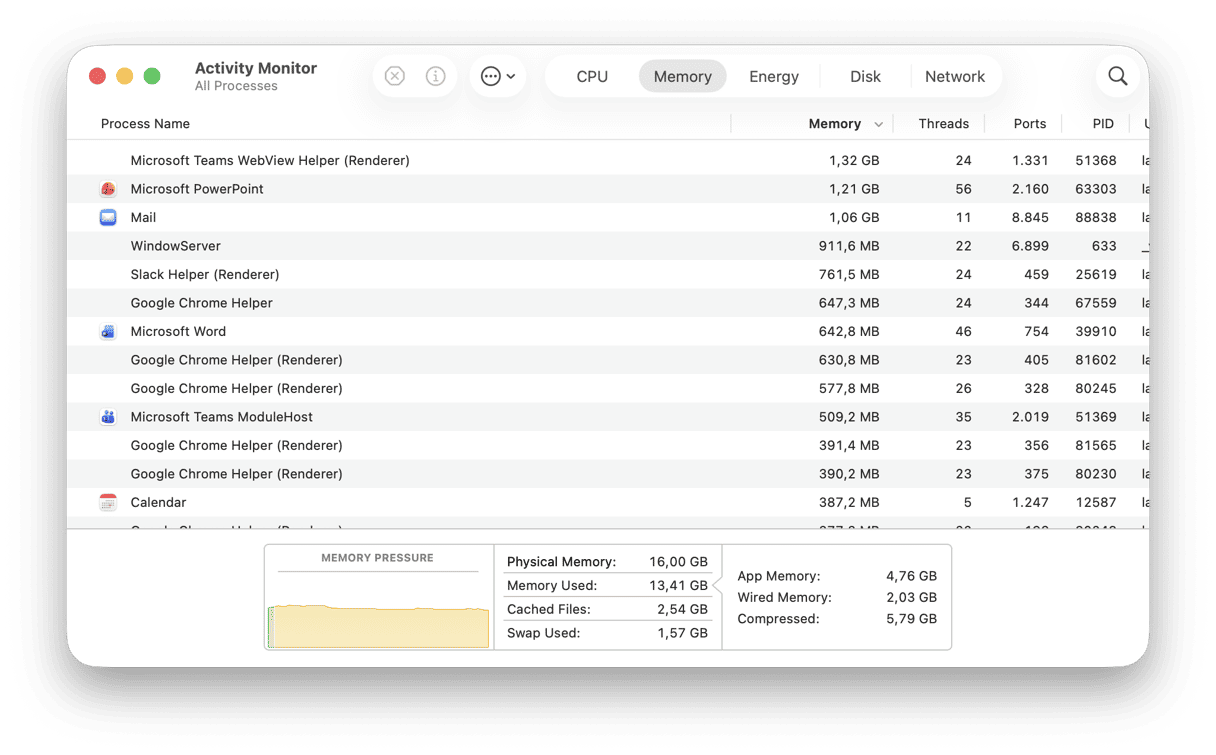Click the Mail app icon
Viewport: 1216px width, 755px height.
tap(108, 217)
